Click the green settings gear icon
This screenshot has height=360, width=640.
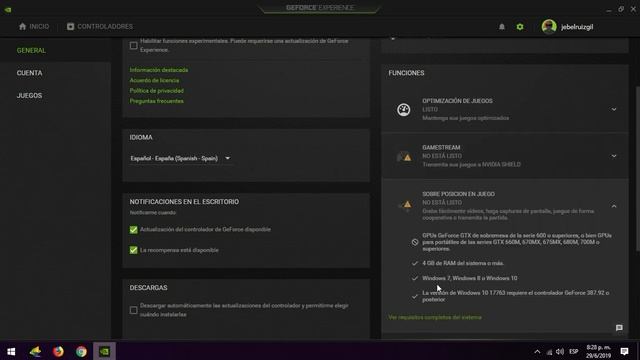point(520,27)
